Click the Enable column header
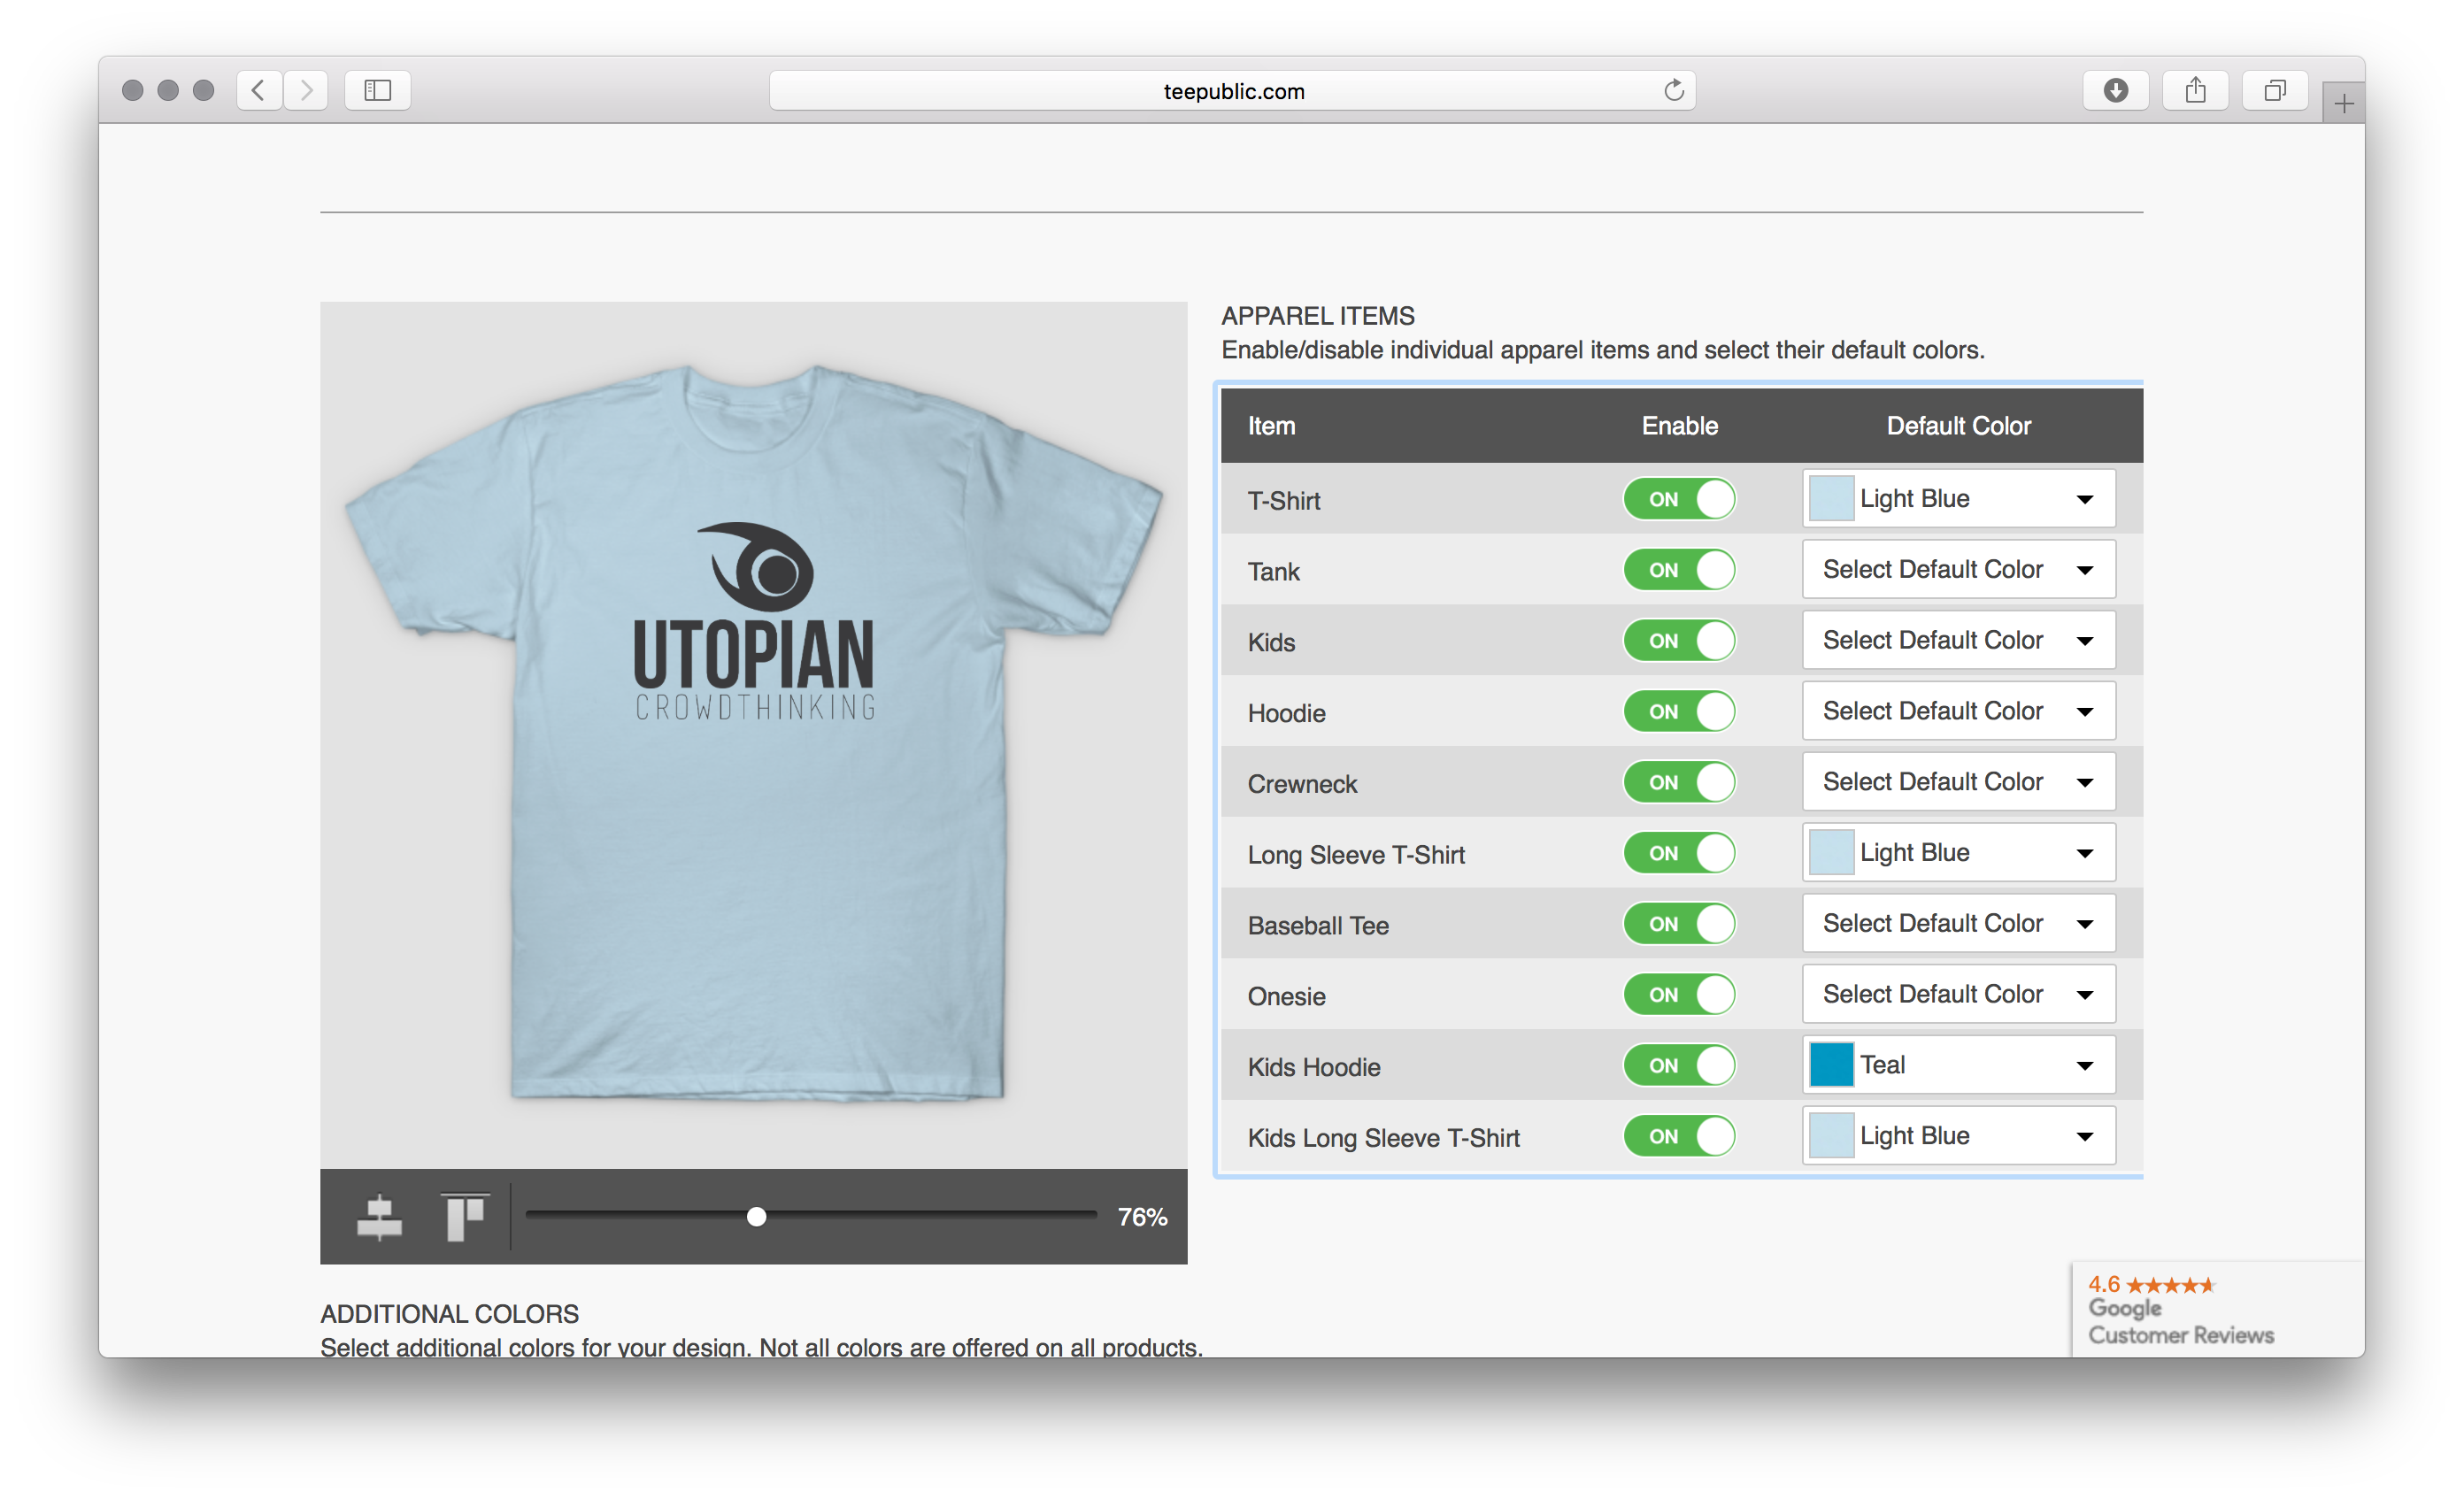Image resolution: width=2464 pixels, height=1499 pixels. tap(1679, 426)
